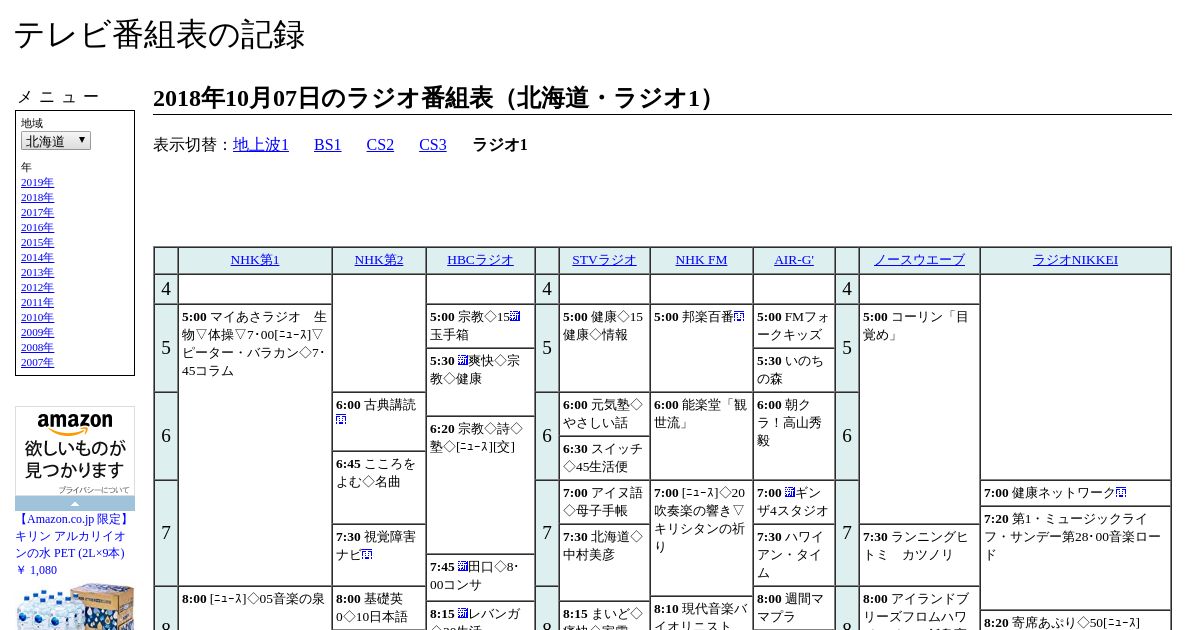Click the rerun icon under 古典講読
The width and height of the screenshot is (1200, 630).
tap(341, 420)
